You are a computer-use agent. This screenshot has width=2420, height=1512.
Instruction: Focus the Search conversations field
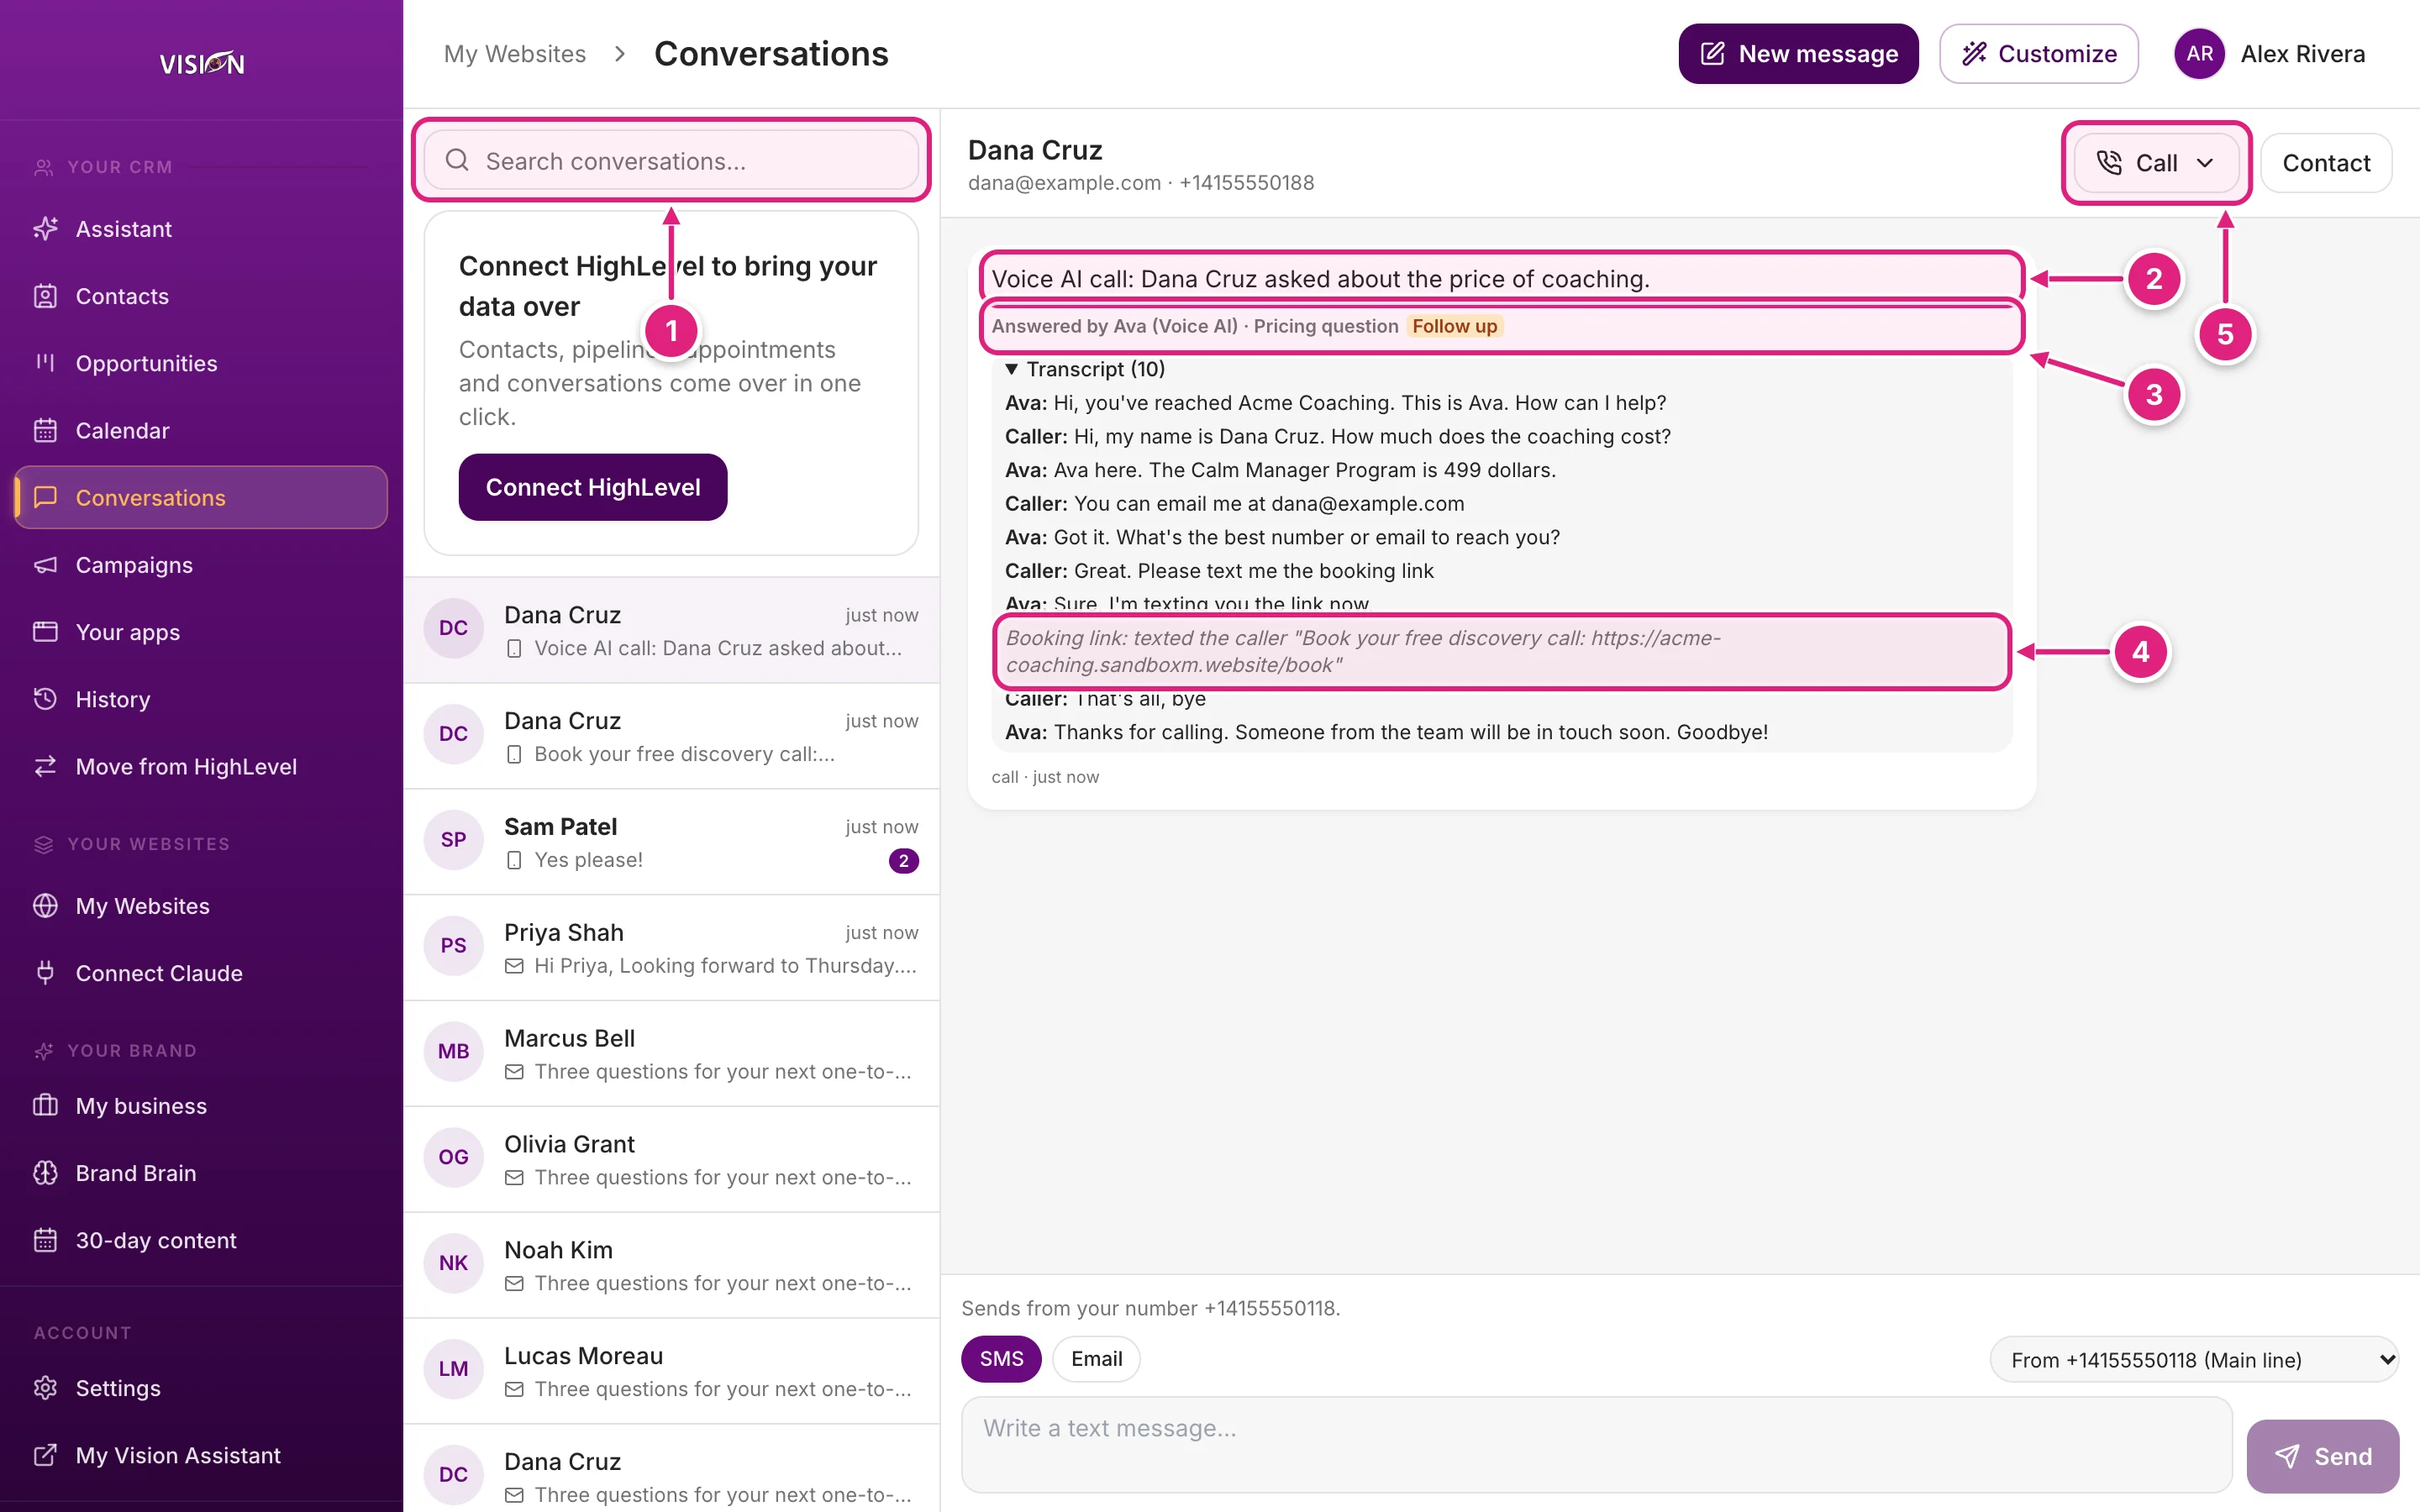671,160
